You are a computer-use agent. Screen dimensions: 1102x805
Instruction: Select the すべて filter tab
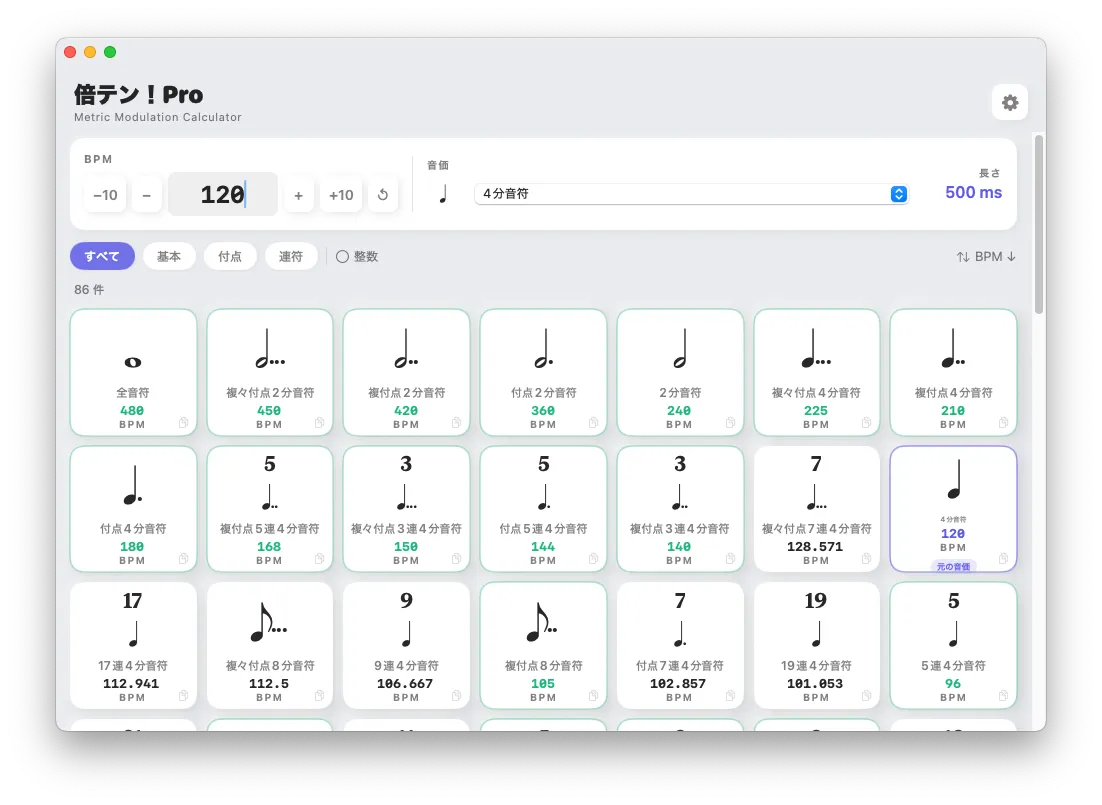pos(102,256)
